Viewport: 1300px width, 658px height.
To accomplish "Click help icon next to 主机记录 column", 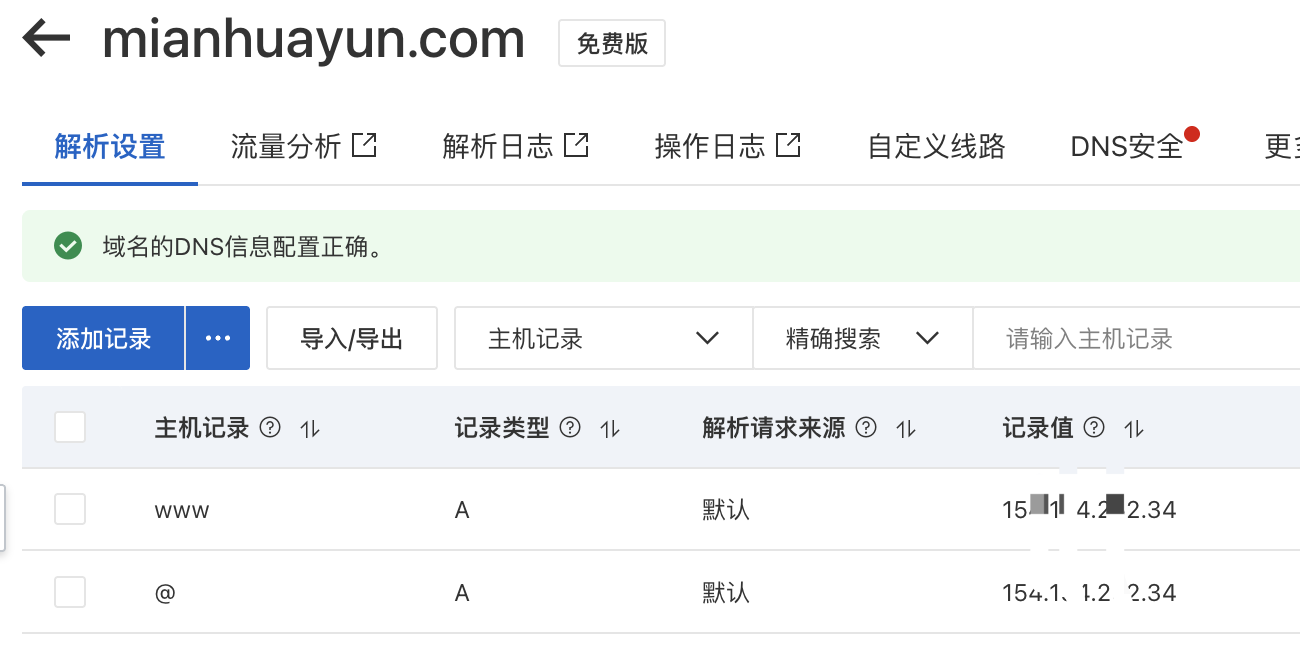I will pos(270,428).
